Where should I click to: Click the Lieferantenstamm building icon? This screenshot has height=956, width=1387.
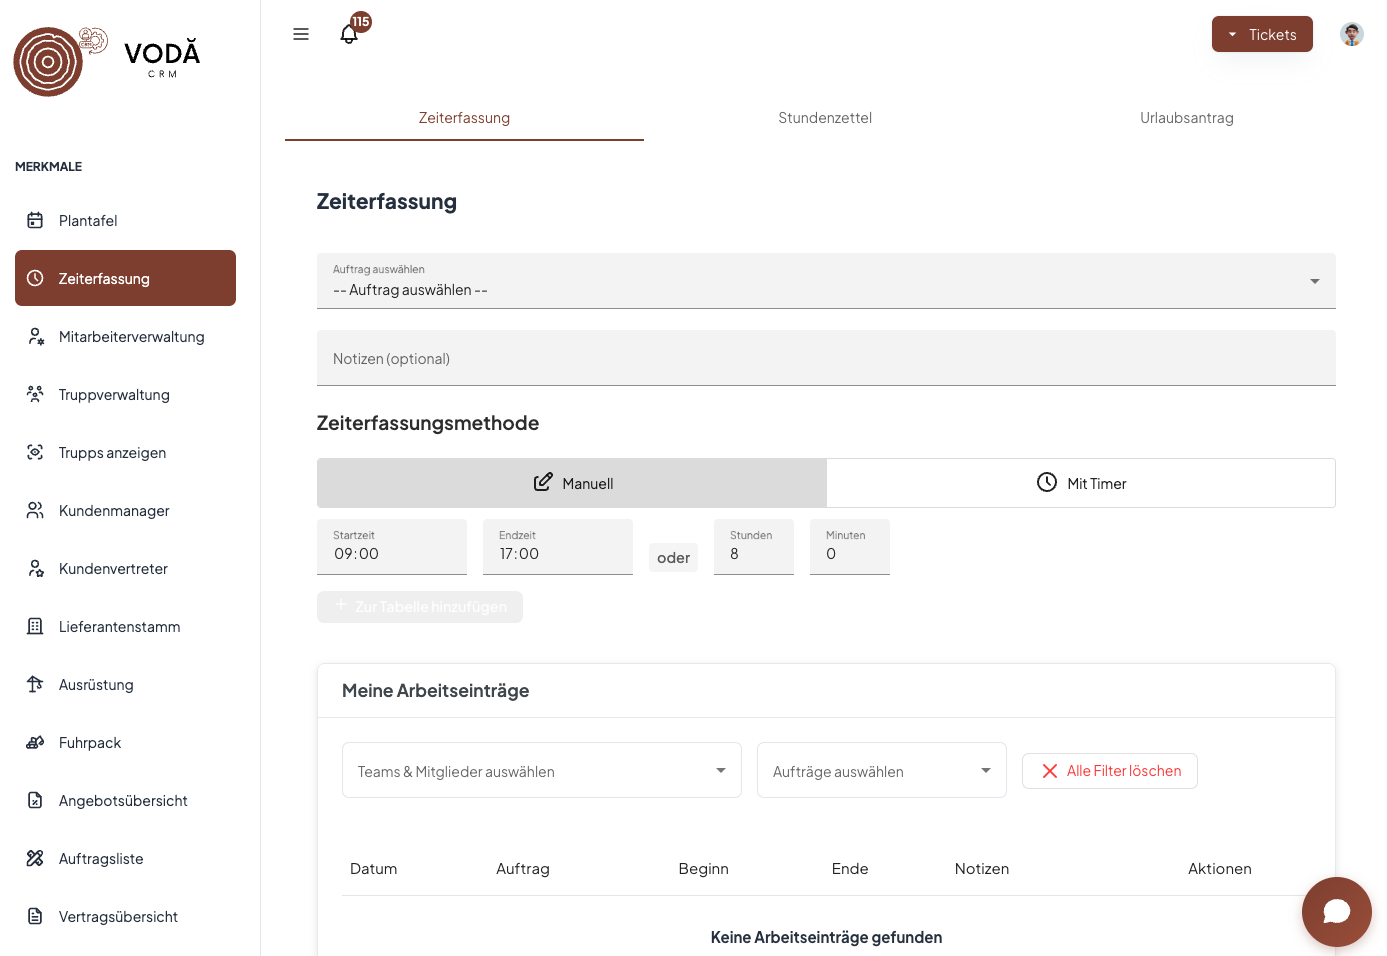(x=35, y=627)
